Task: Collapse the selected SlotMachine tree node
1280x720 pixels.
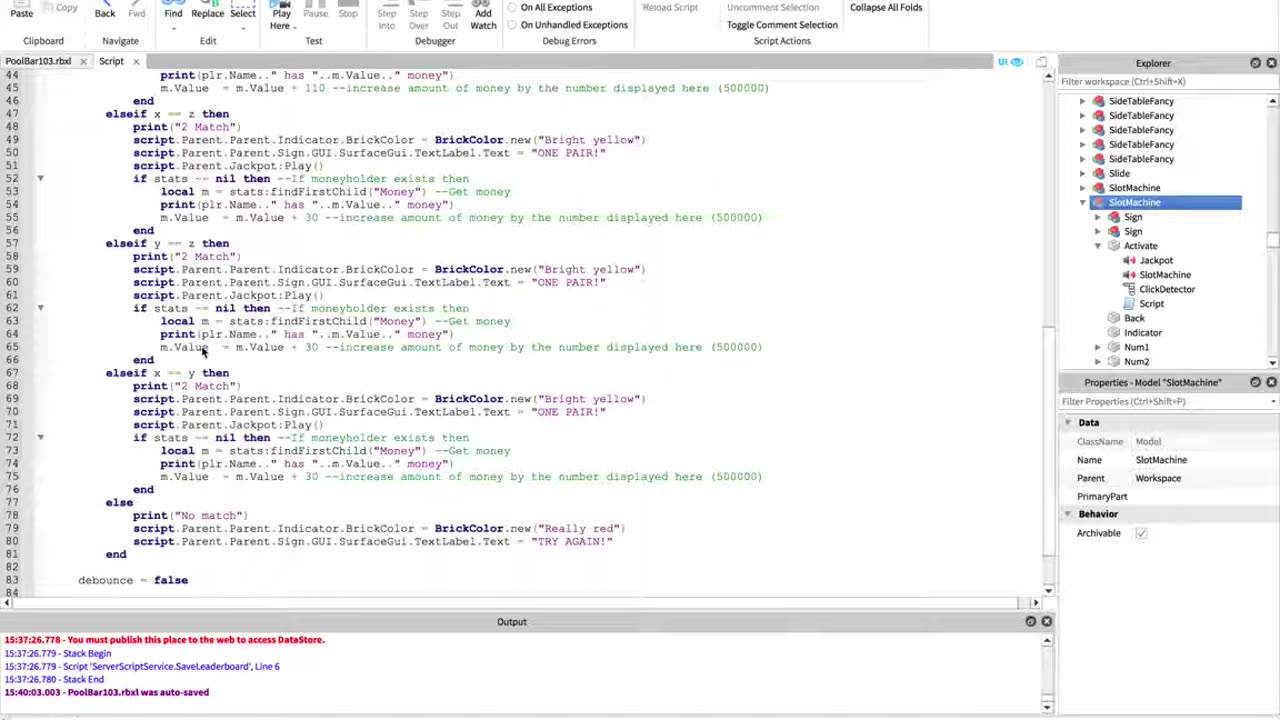Action: [x=1082, y=203]
